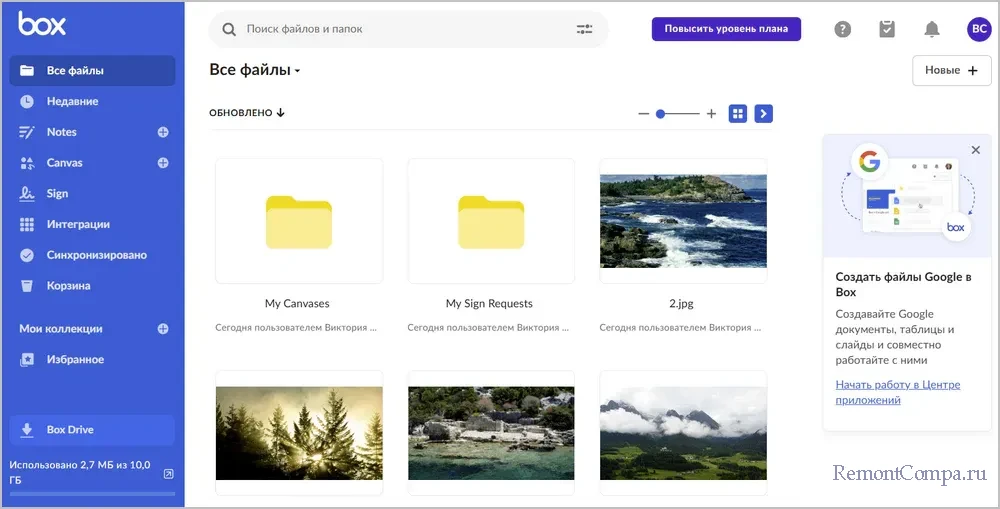Open the Новые creation dropdown
This screenshot has width=1000, height=509.
tap(951, 70)
